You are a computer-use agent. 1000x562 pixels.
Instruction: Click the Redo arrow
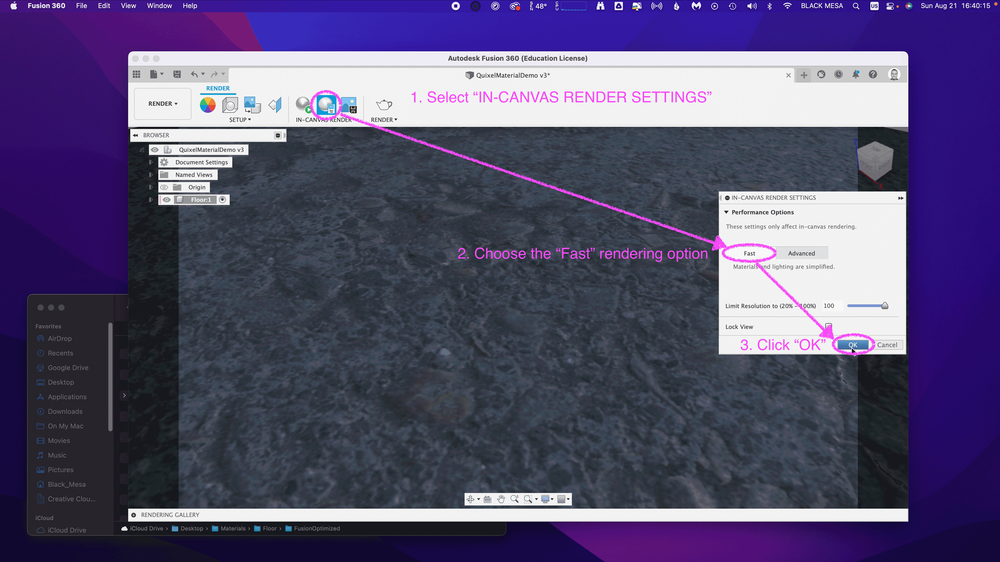[214, 75]
